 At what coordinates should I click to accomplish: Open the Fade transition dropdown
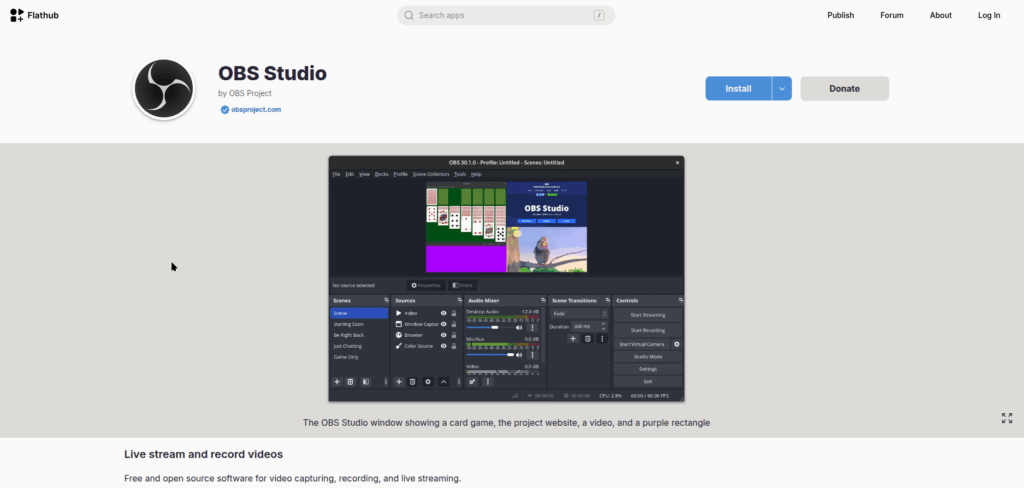579,314
